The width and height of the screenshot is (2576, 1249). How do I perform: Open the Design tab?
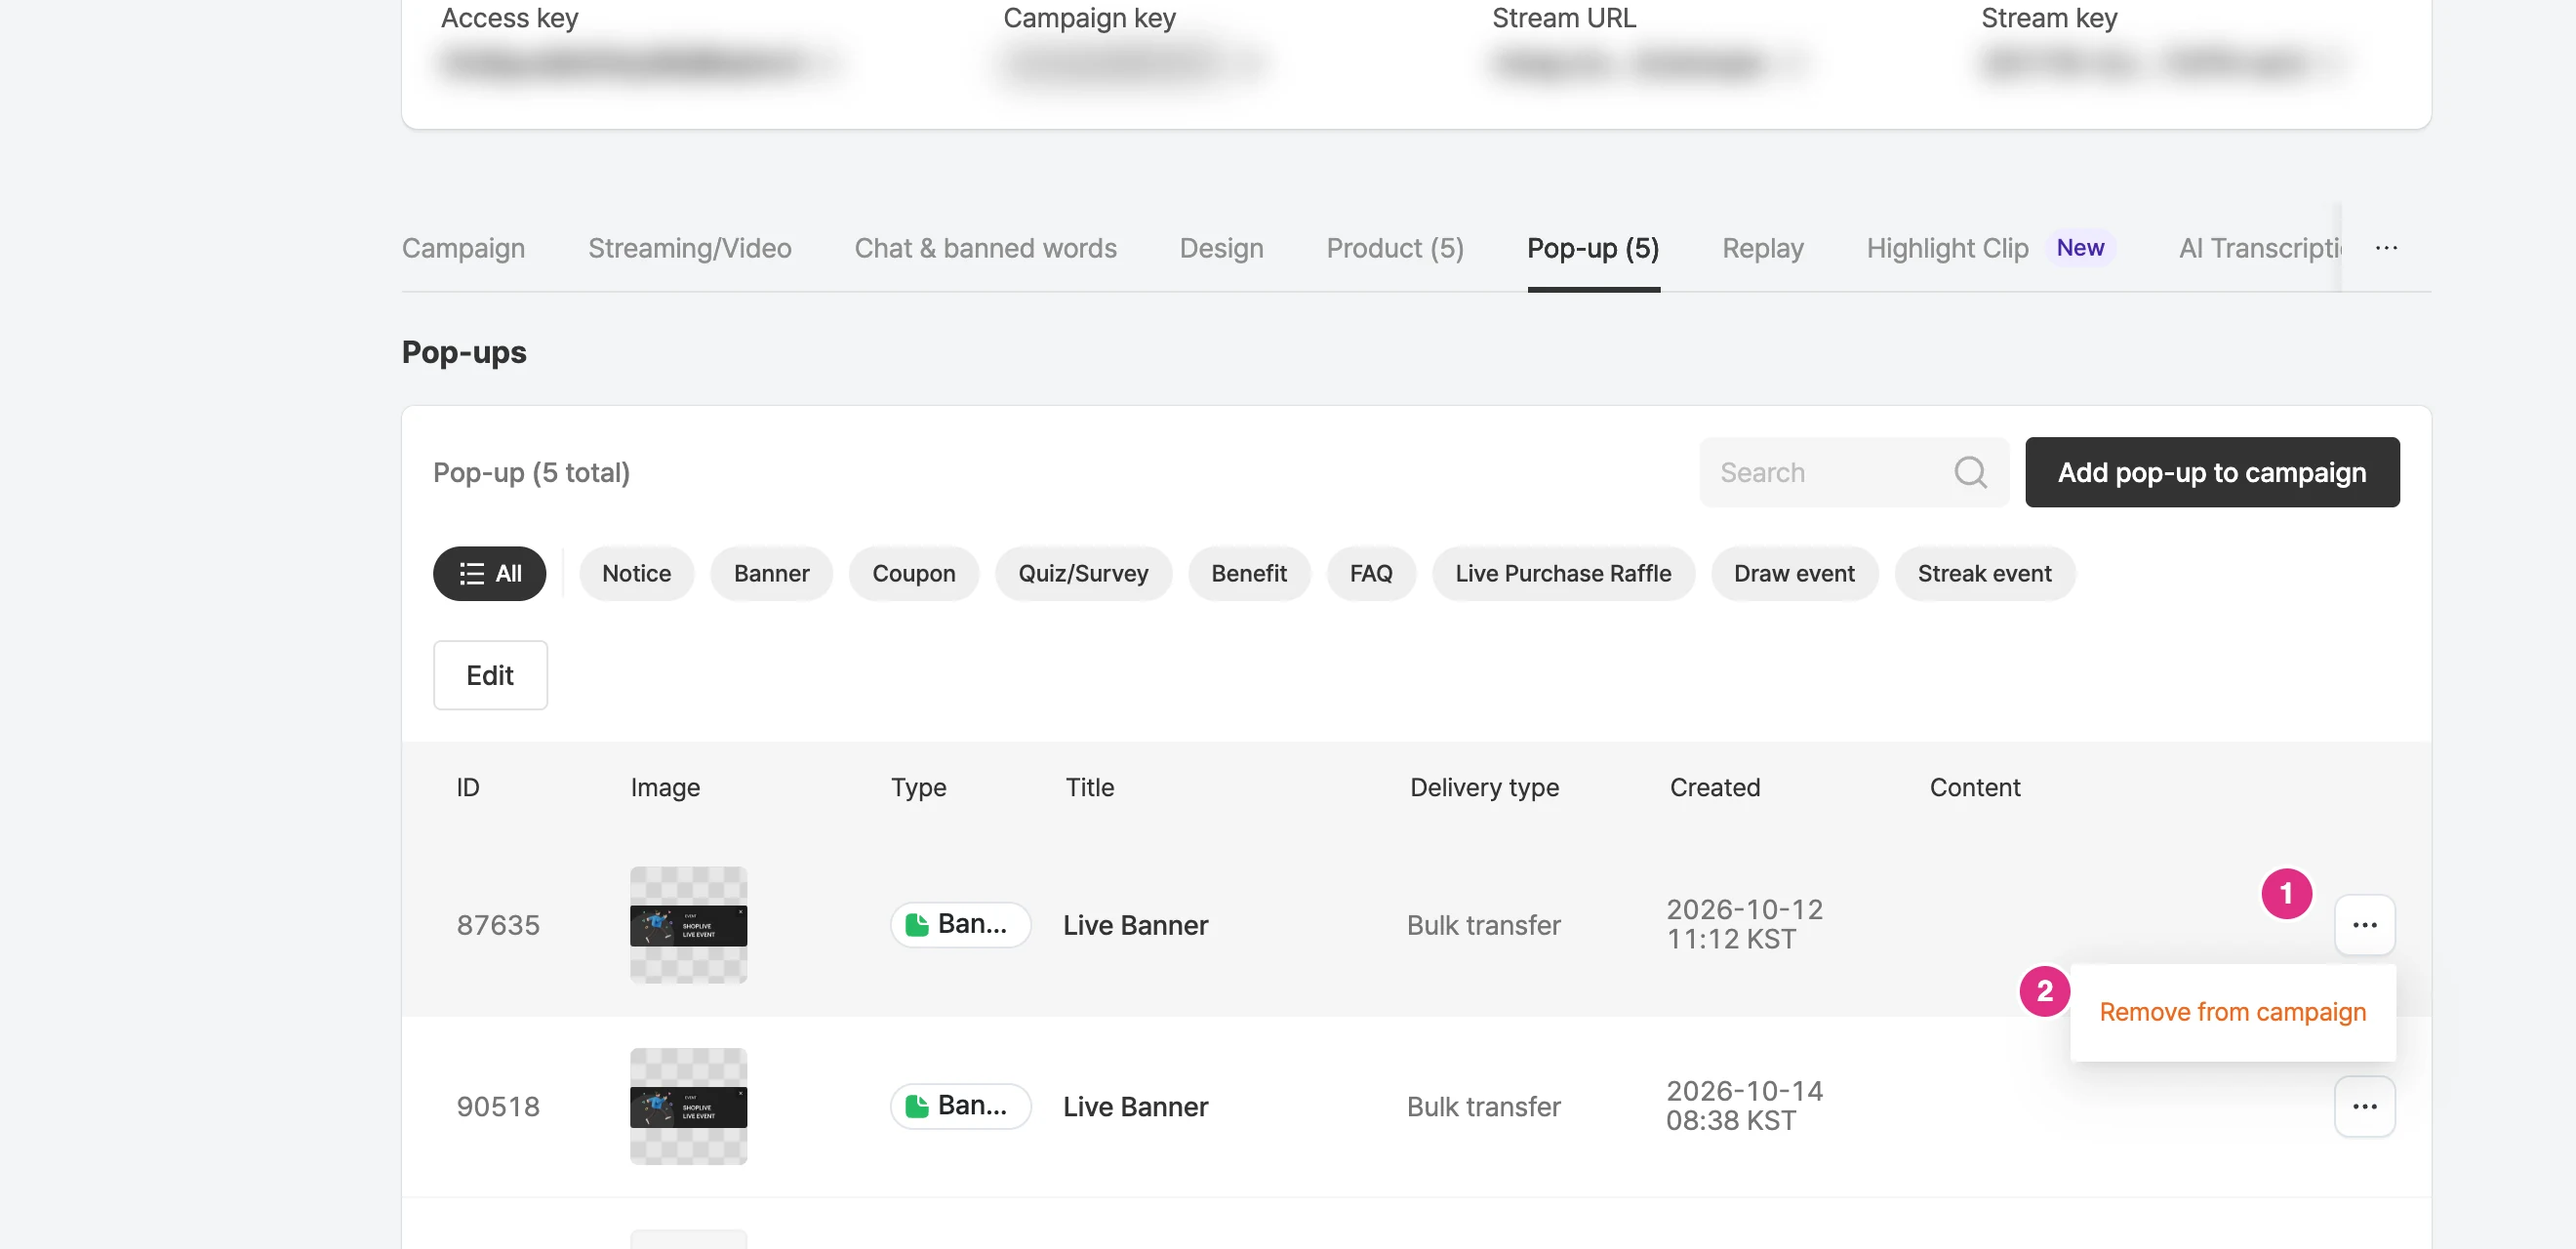[1221, 248]
